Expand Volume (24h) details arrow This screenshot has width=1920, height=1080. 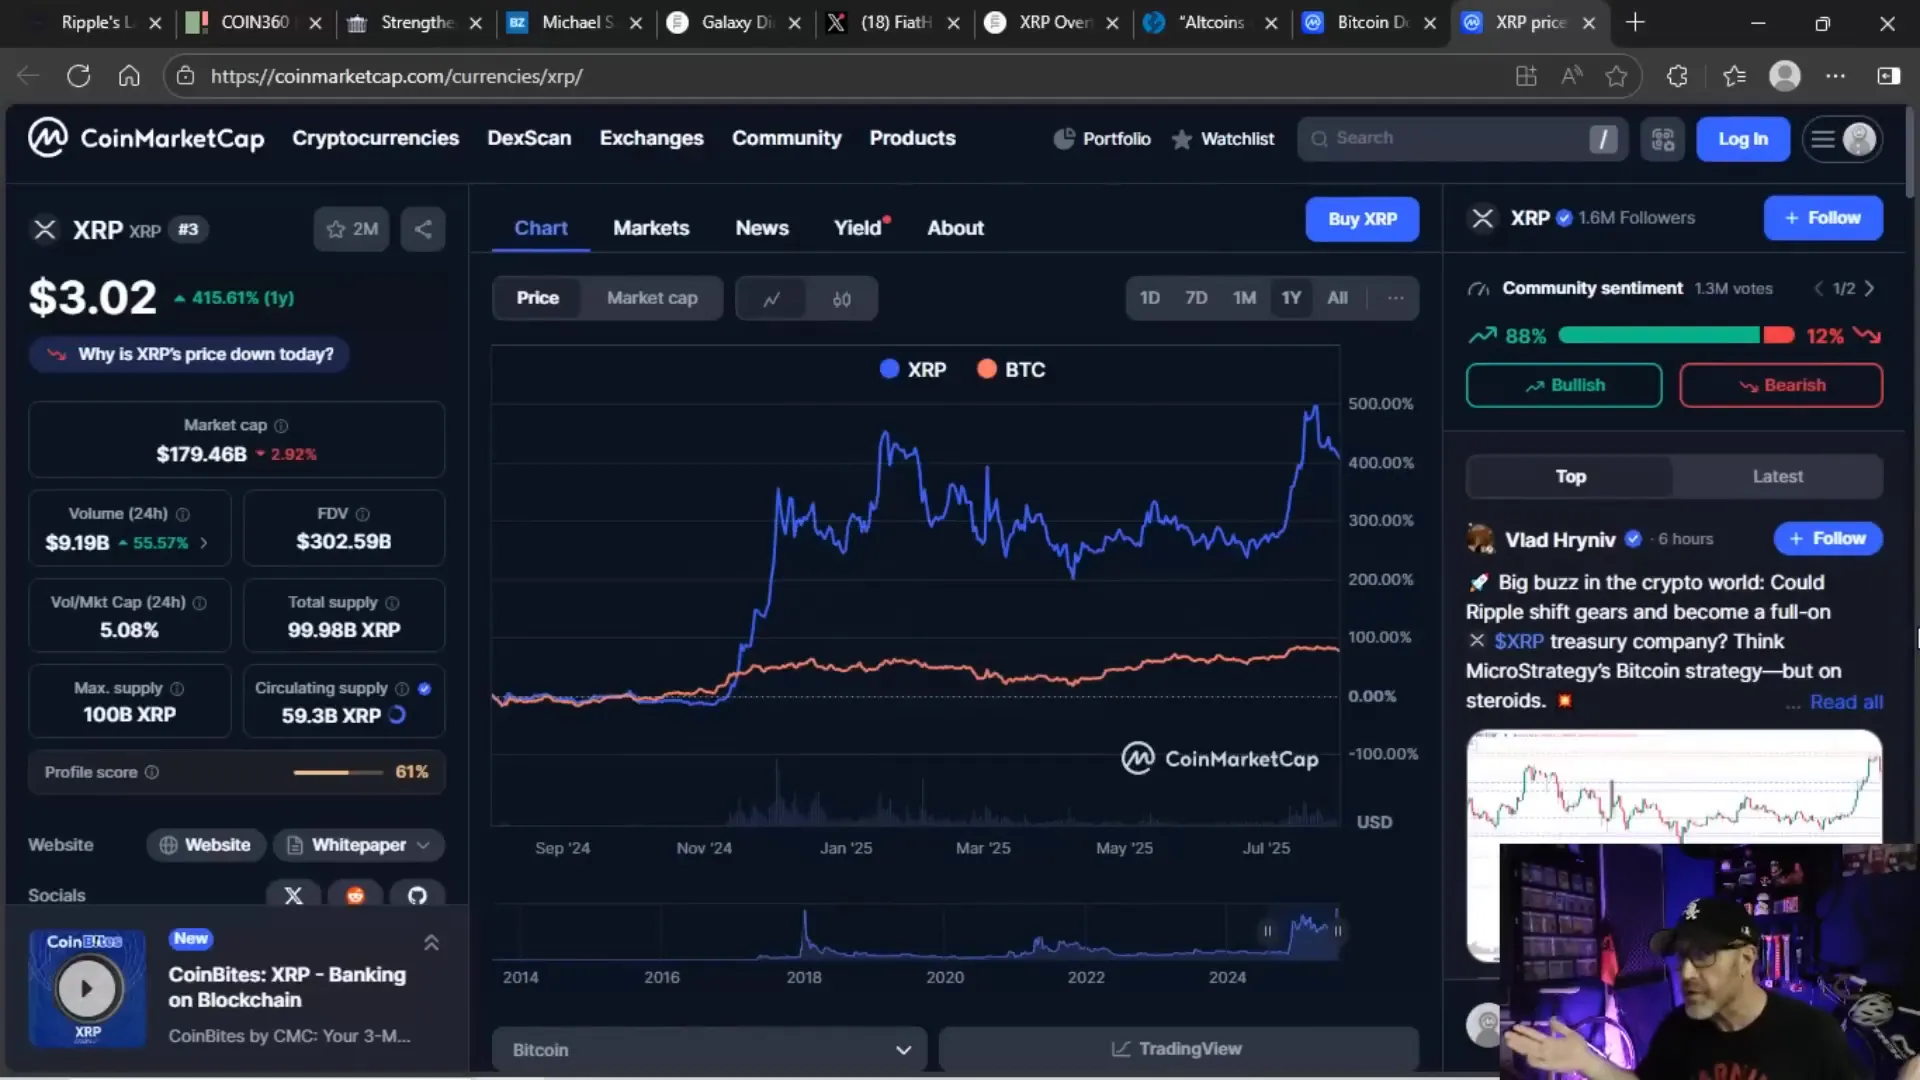pos(204,543)
